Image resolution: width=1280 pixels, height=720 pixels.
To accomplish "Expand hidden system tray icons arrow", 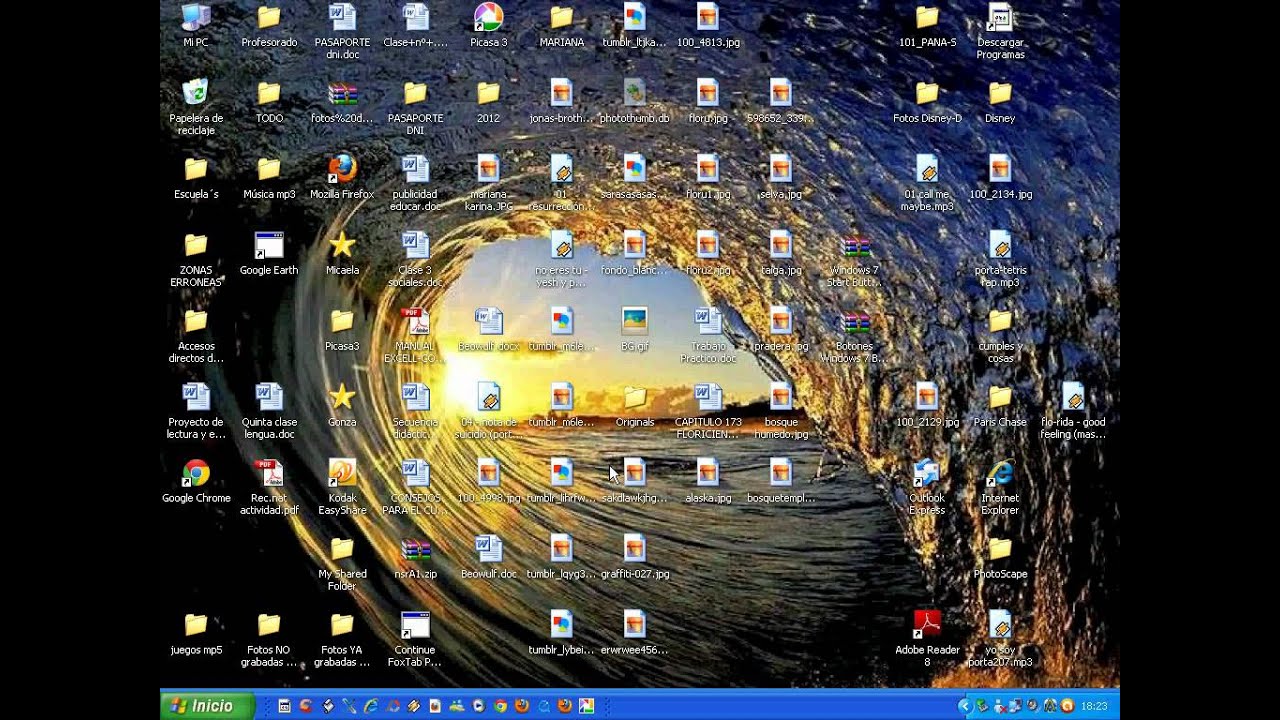I will point(964,706).
